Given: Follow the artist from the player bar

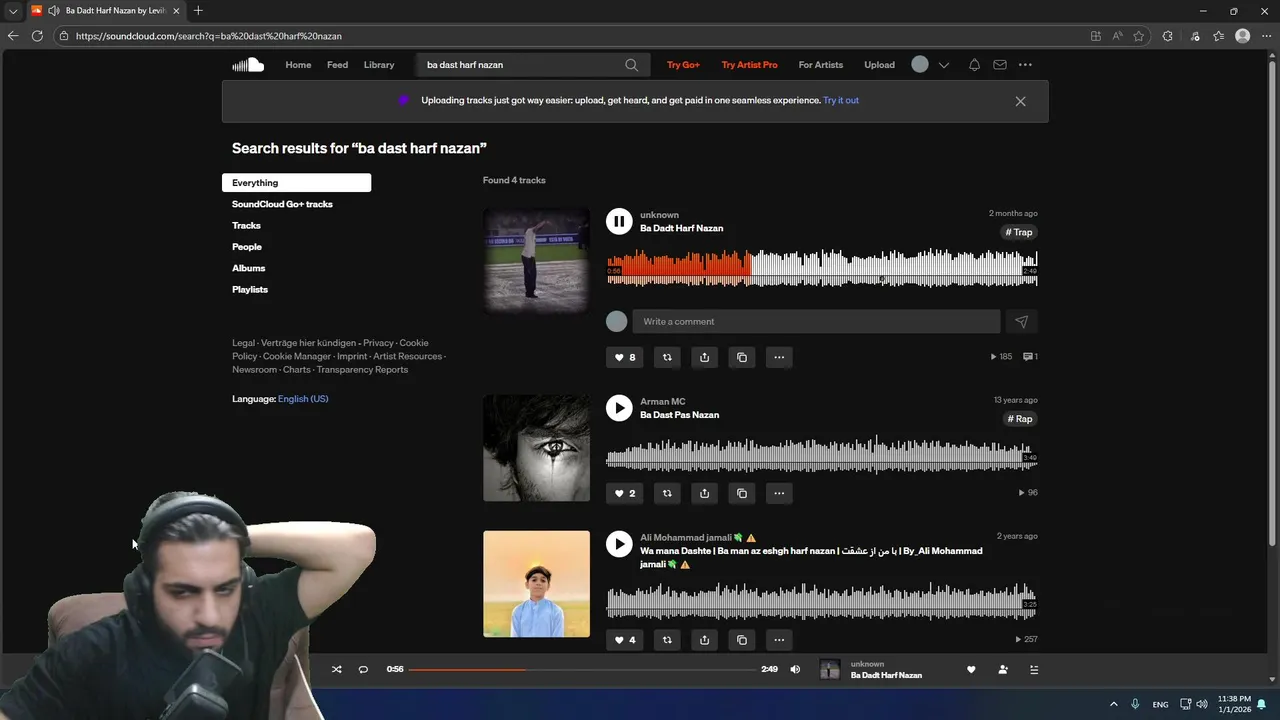Looking at the screenshot, I should 1003,670.
